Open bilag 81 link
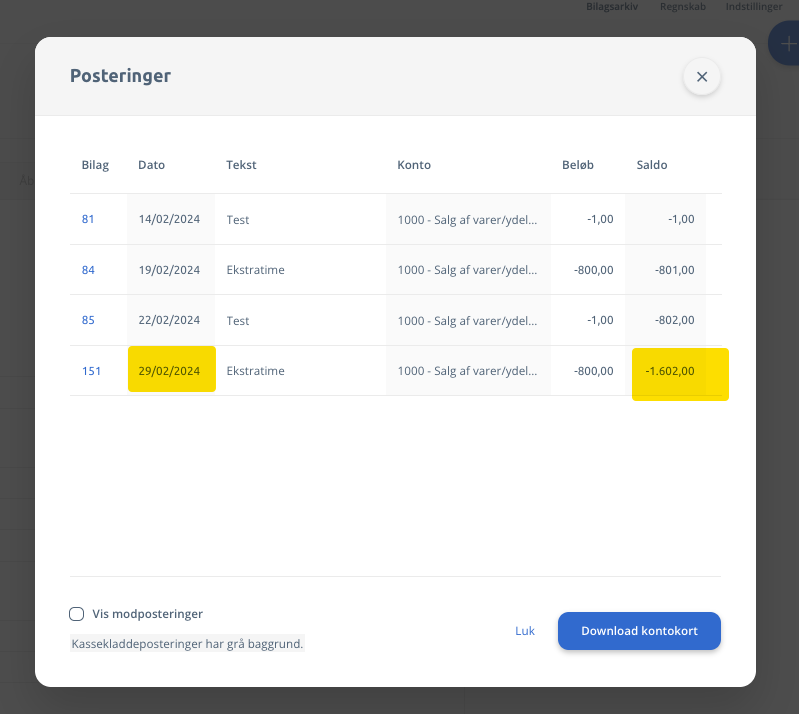799x714 pixels. [x=88, y=219]
